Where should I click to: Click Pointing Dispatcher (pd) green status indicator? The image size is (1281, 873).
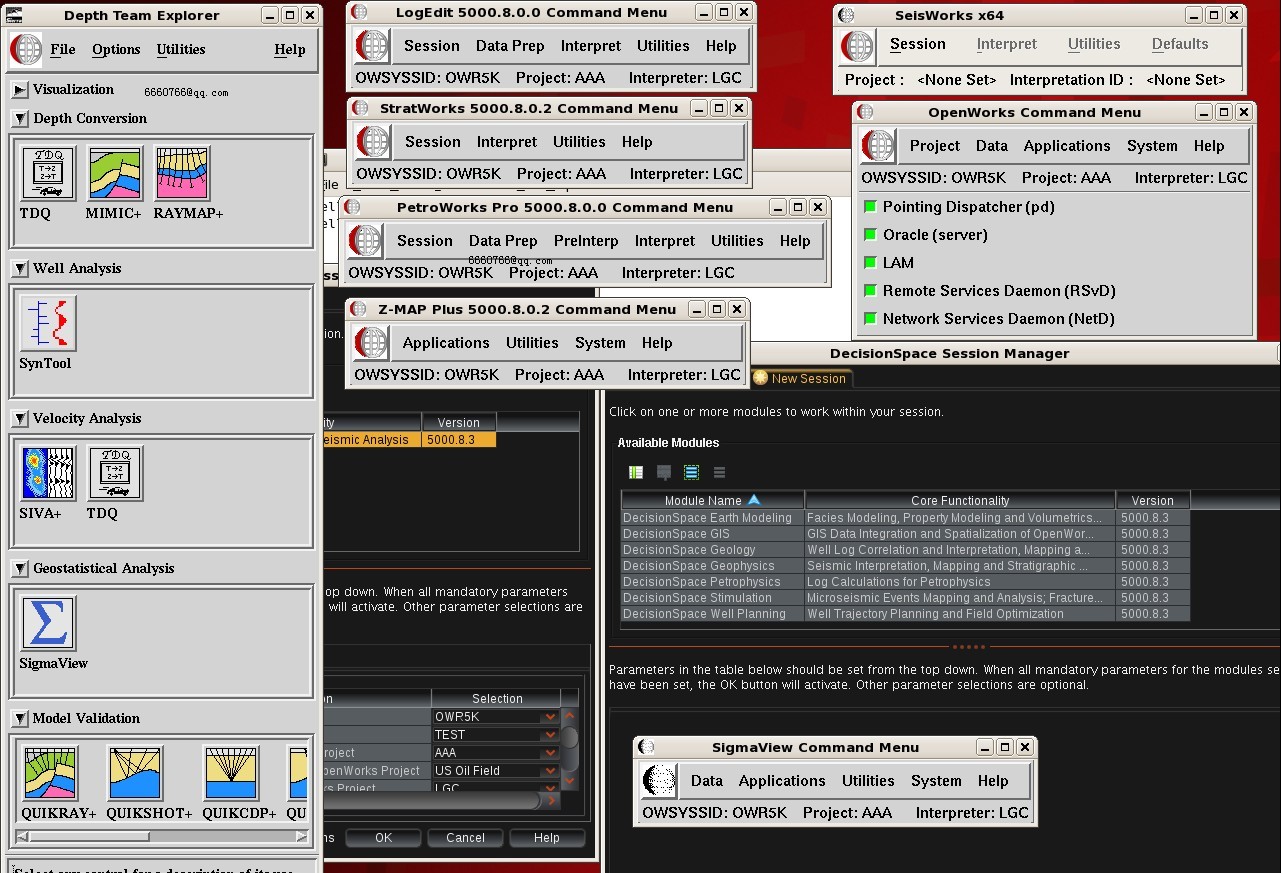click(x=870, y=207)
